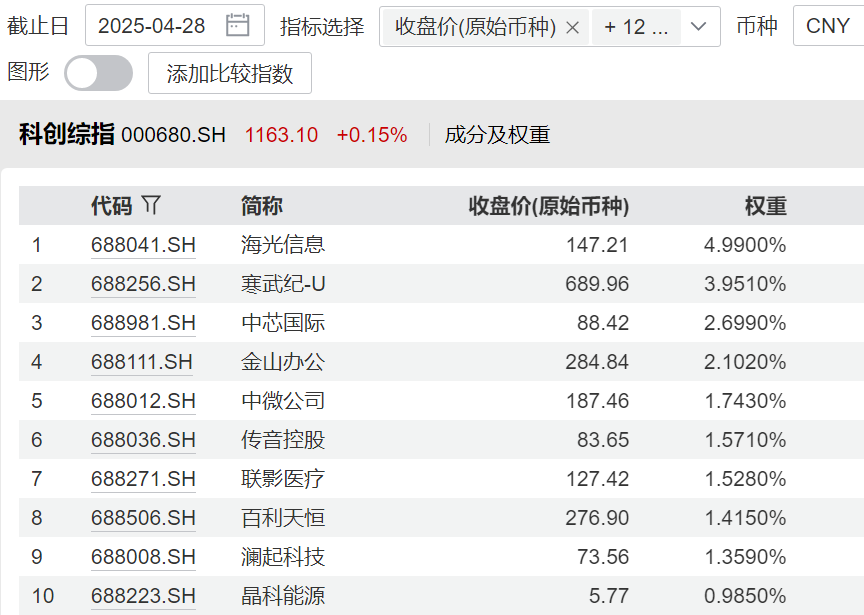Click the weight 2.6990% cell

coord(745,323)
